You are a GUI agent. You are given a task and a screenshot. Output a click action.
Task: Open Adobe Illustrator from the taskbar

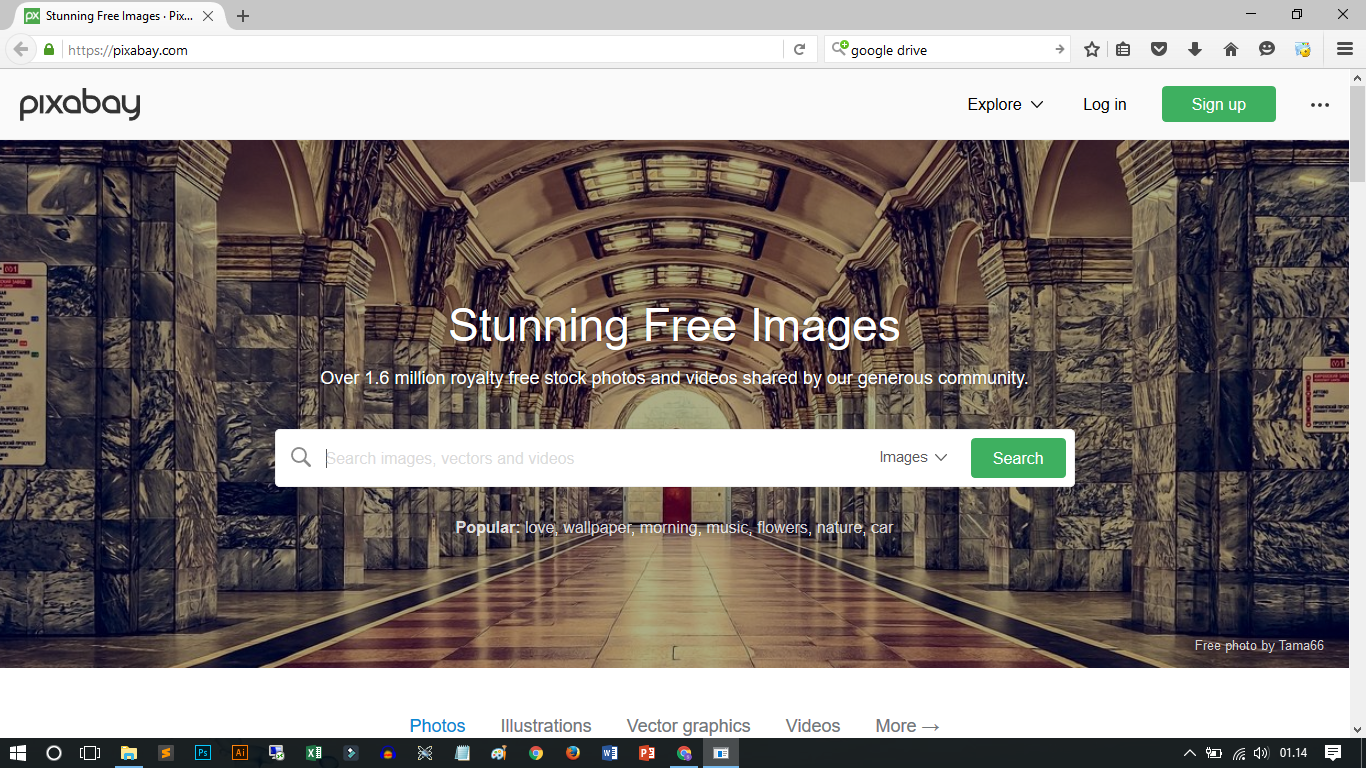(240, 754)
